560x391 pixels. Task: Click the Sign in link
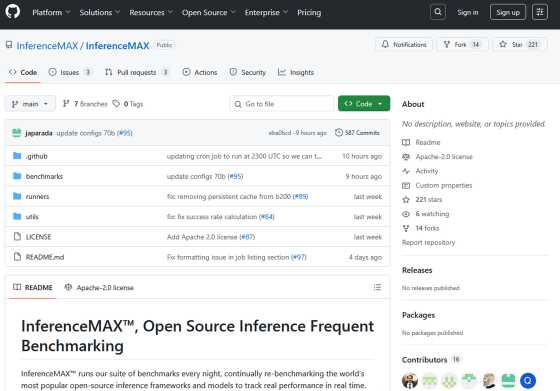point(467,12)
